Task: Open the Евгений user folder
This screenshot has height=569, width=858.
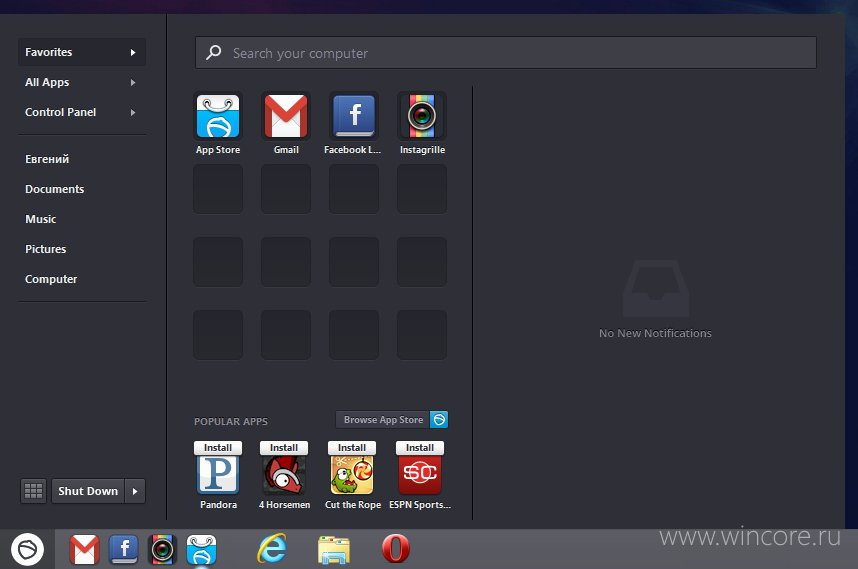Action: pos(47,159)
